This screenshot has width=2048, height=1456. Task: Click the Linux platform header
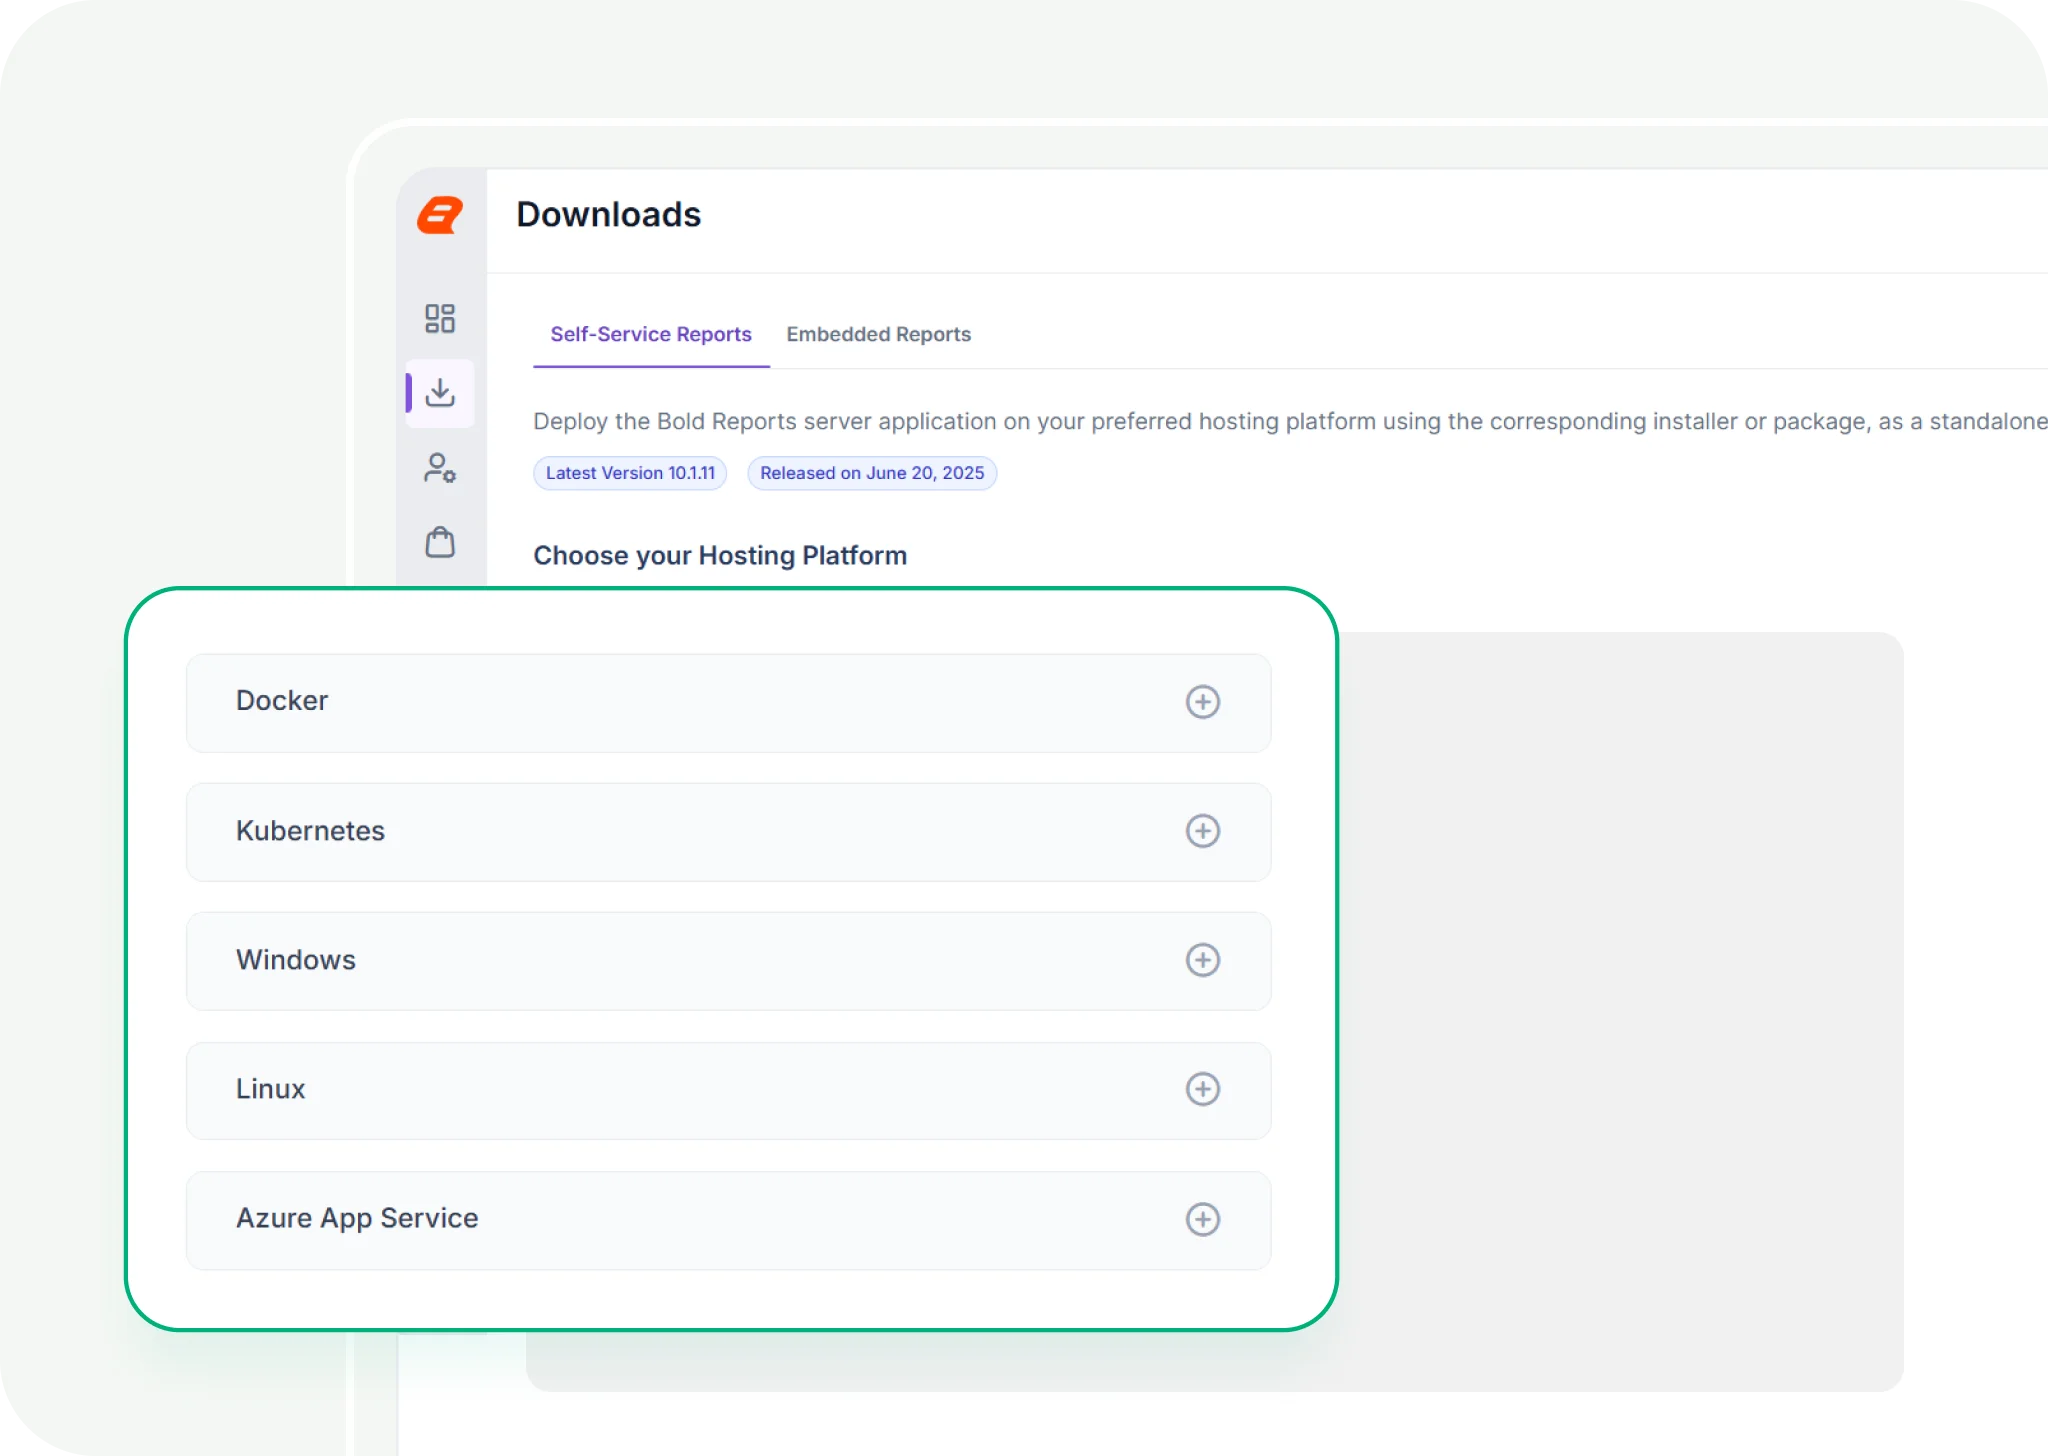tap(727, 1090)
